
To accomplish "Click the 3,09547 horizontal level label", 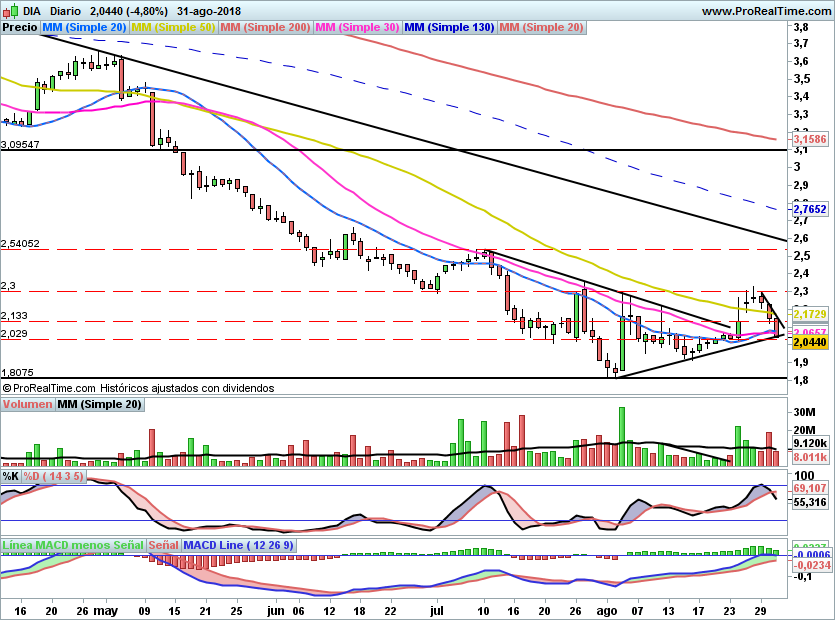I will 20,144.
